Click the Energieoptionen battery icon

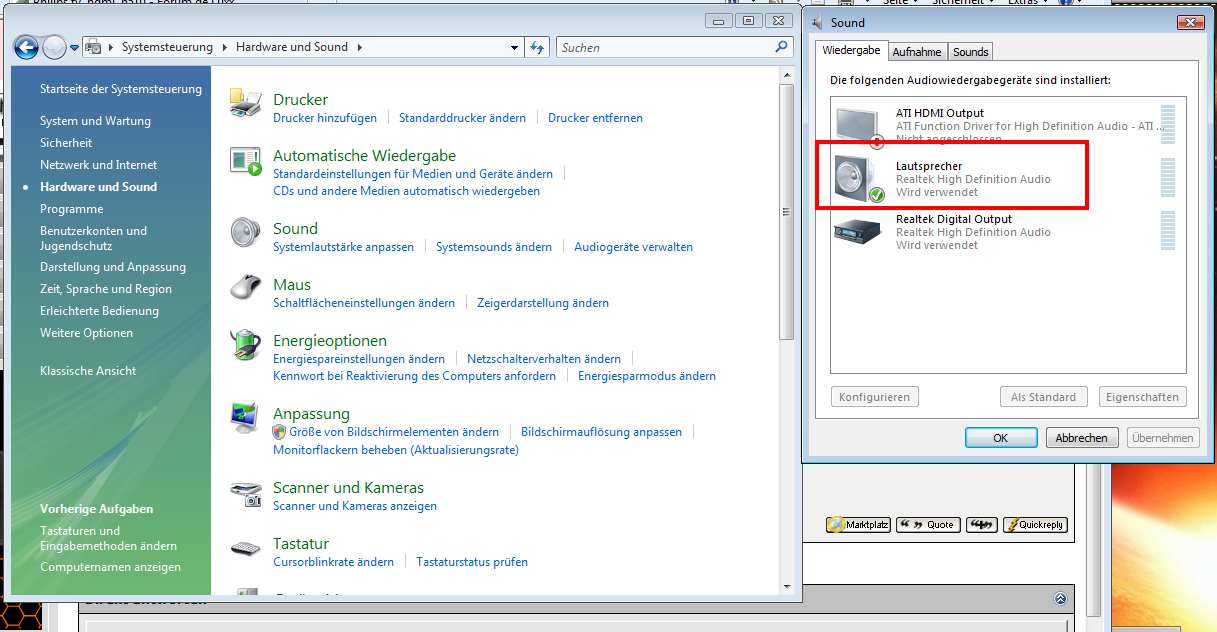[245, 345]
